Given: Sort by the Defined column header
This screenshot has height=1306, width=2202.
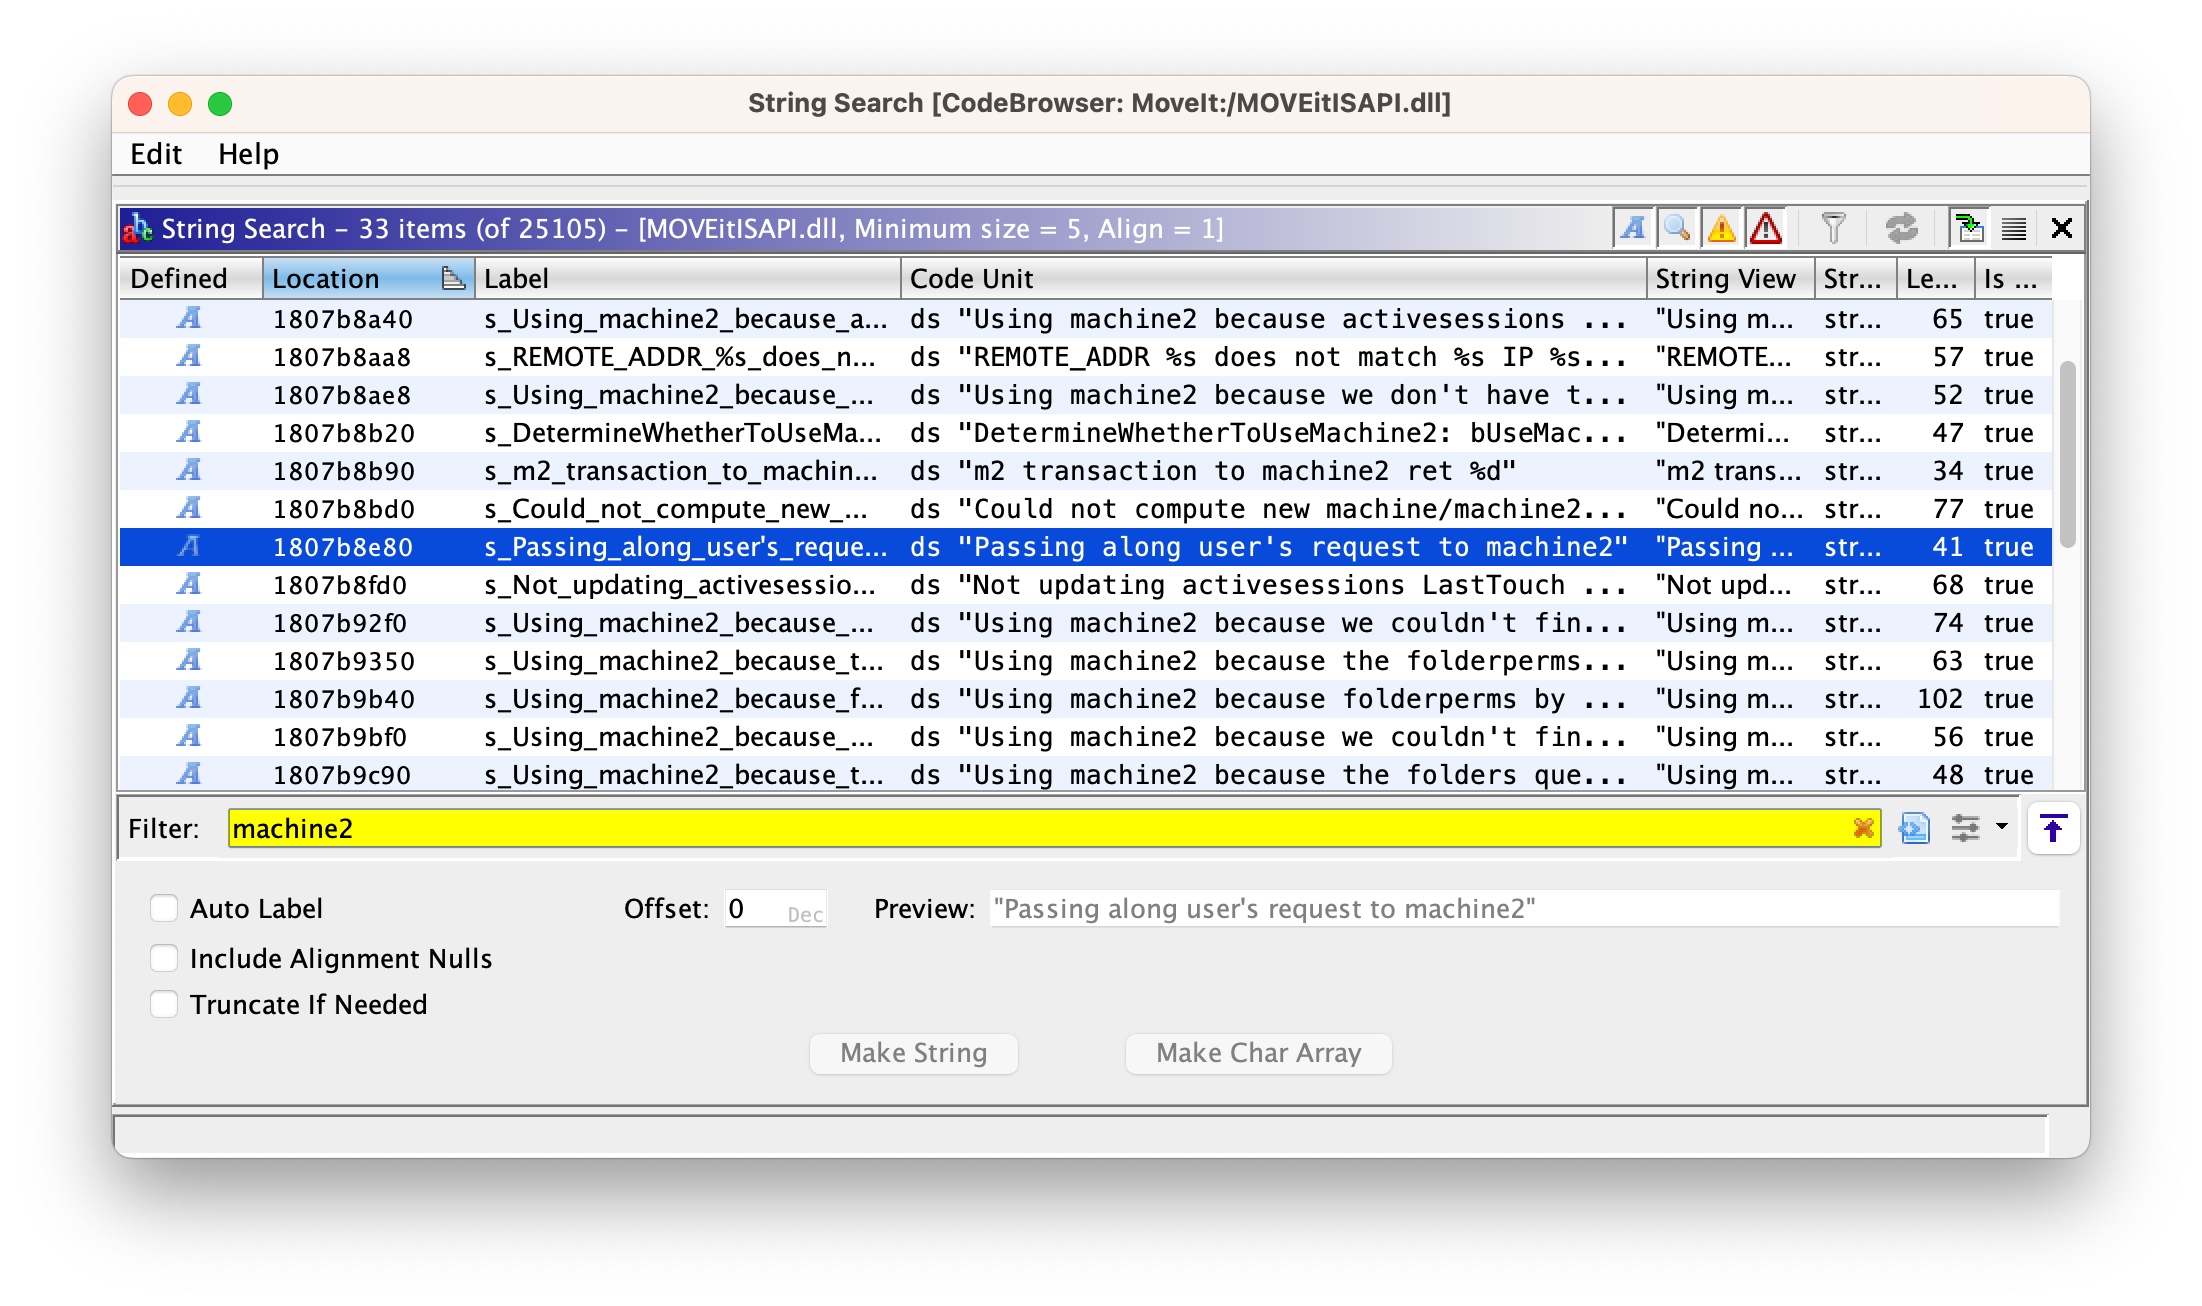Looking at the screenshot, I should [191, 278].
